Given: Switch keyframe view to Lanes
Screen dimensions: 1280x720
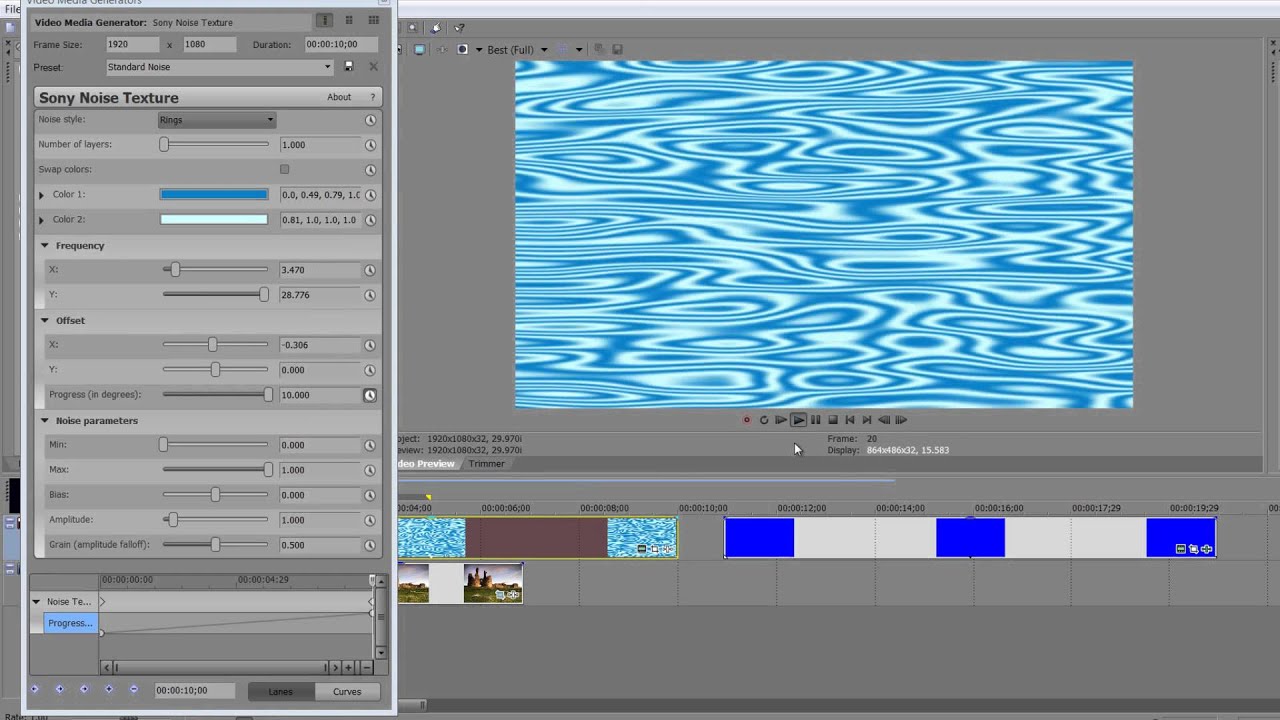Looking at the screenshot, I should click(x=281, y=691).
